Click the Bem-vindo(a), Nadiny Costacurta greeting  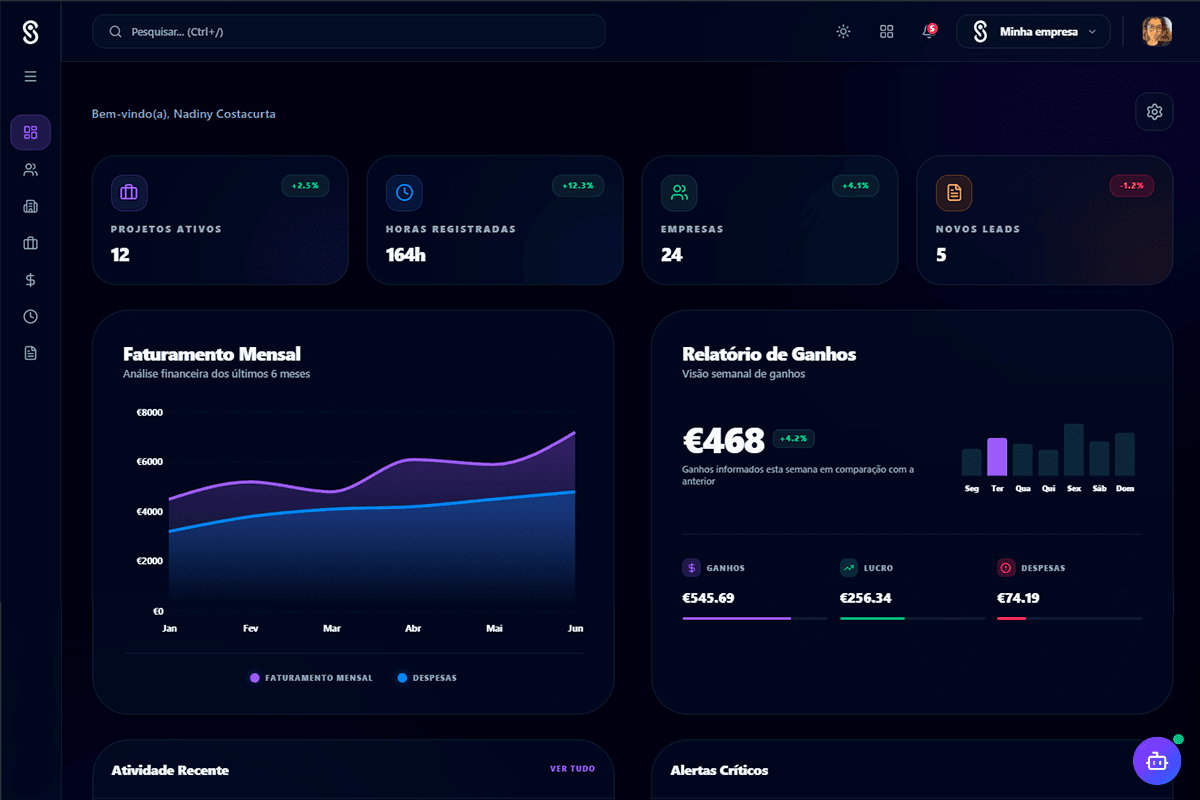tap(184, 114)
